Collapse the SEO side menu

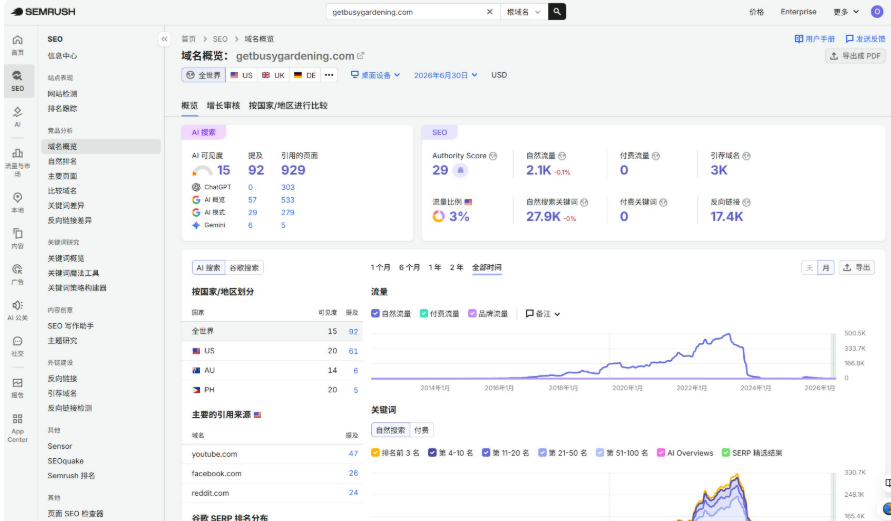point(164,39)
